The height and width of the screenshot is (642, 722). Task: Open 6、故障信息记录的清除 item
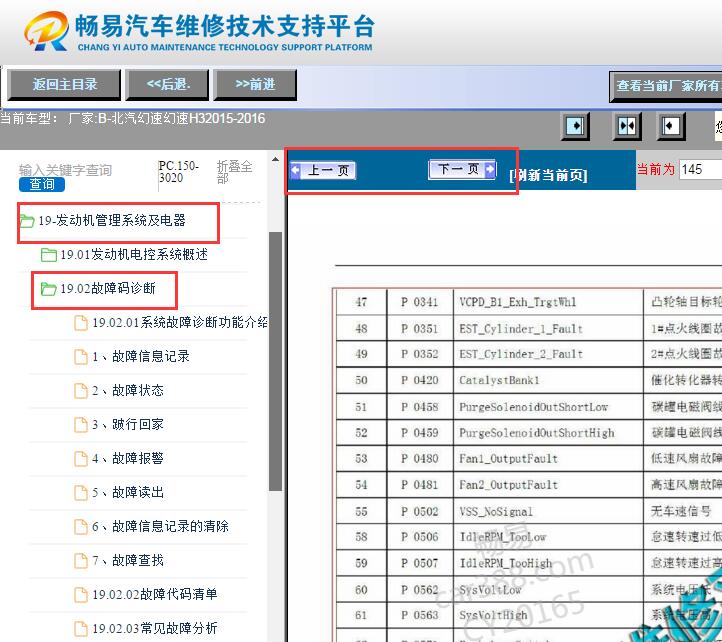160,526
